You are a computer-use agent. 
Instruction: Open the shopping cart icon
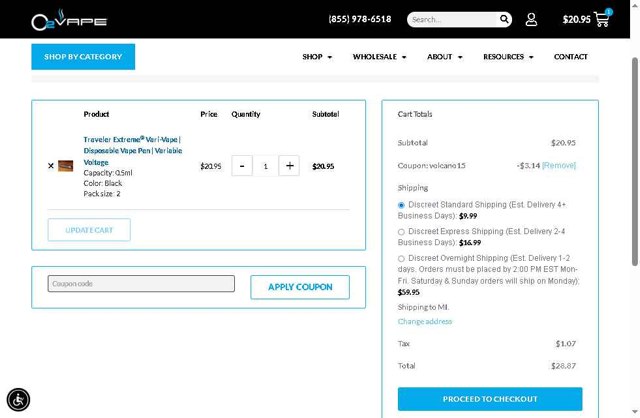[x=602, y=19]
